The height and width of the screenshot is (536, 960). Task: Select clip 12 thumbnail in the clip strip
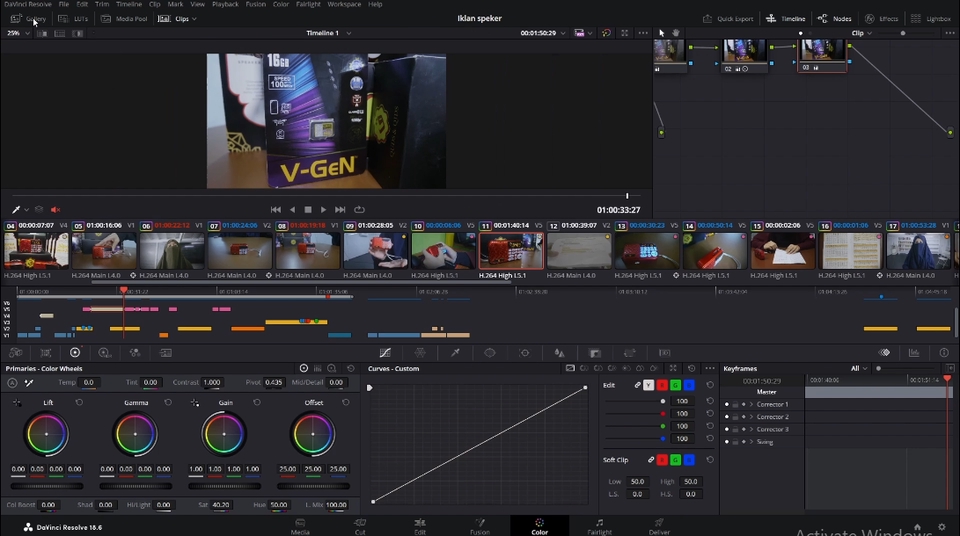tap(579, 251)
